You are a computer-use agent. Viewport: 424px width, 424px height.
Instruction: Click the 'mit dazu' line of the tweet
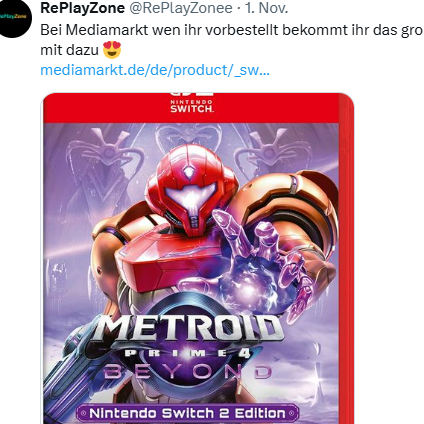click(69, 50)
